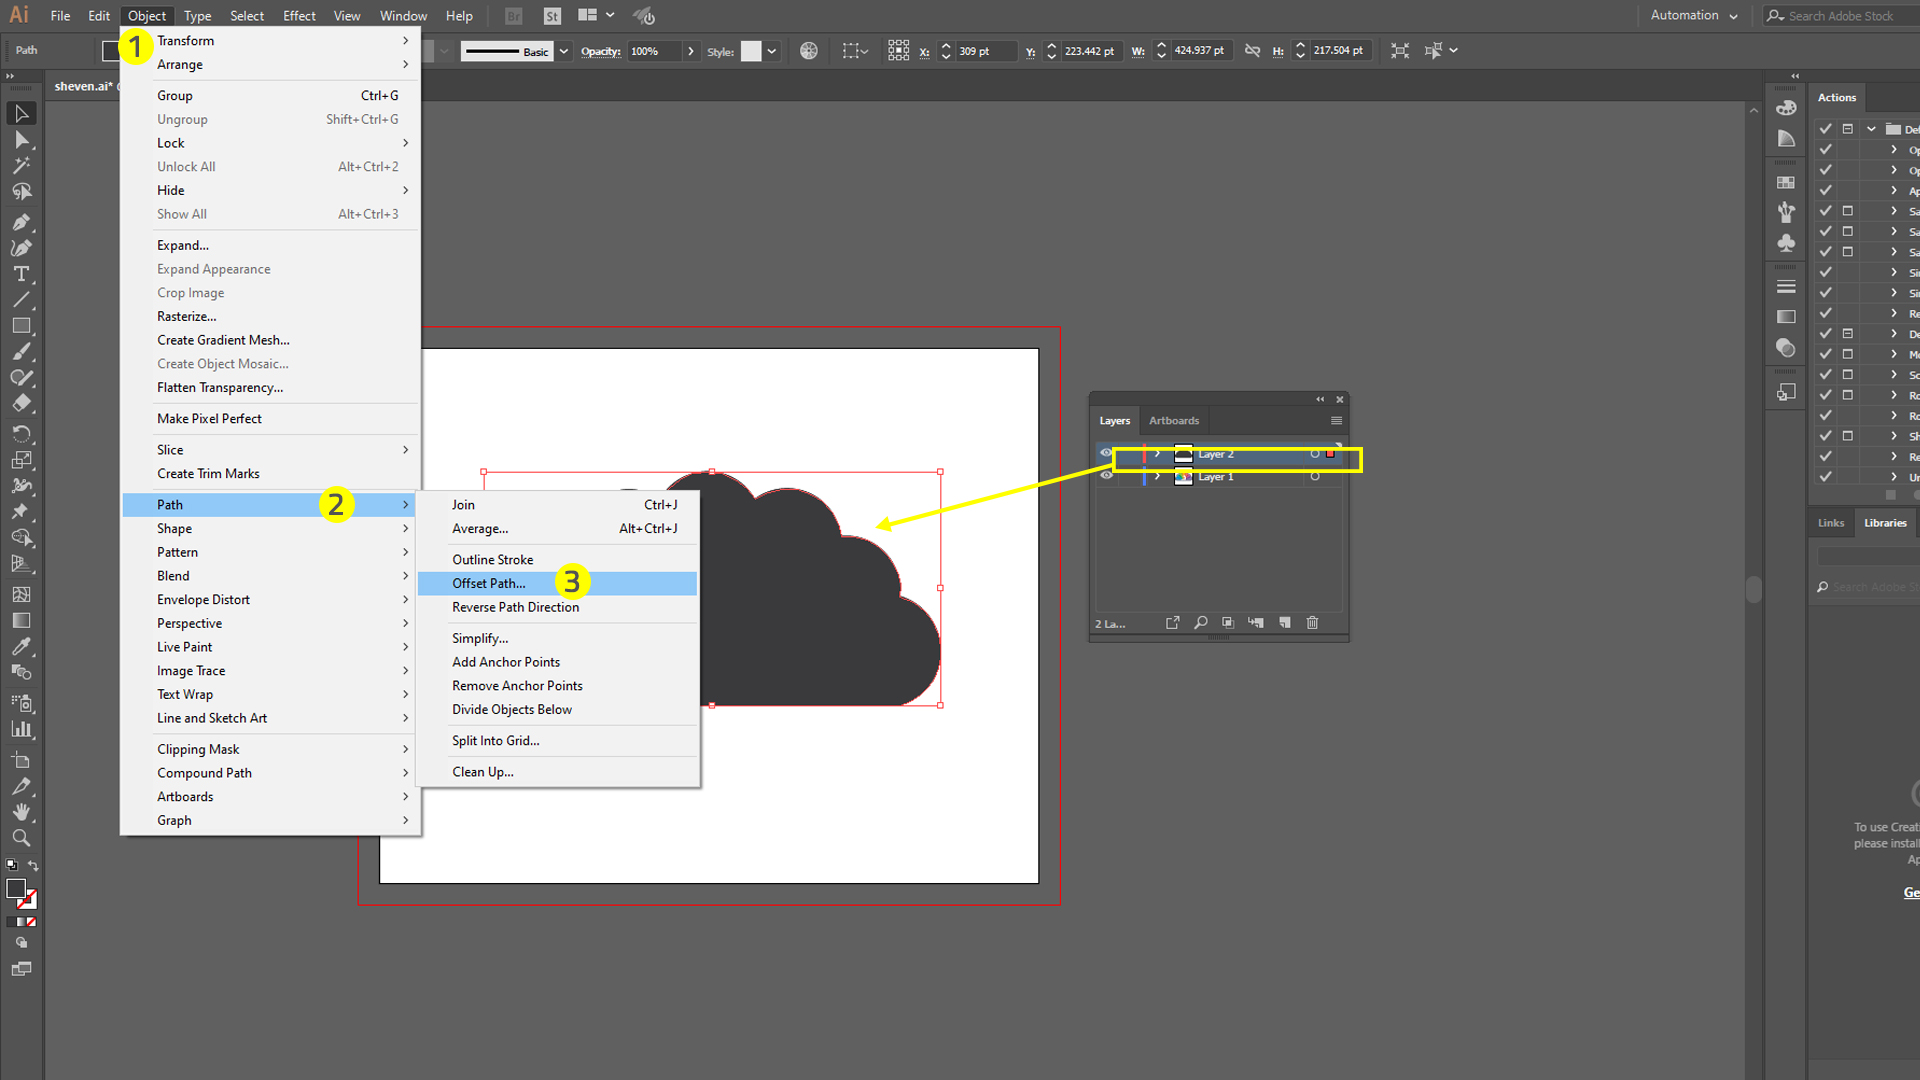Viewport: 1920px width, 1080px height.
Task: Open the Swatches panel icon
Action: [1786, 183]
